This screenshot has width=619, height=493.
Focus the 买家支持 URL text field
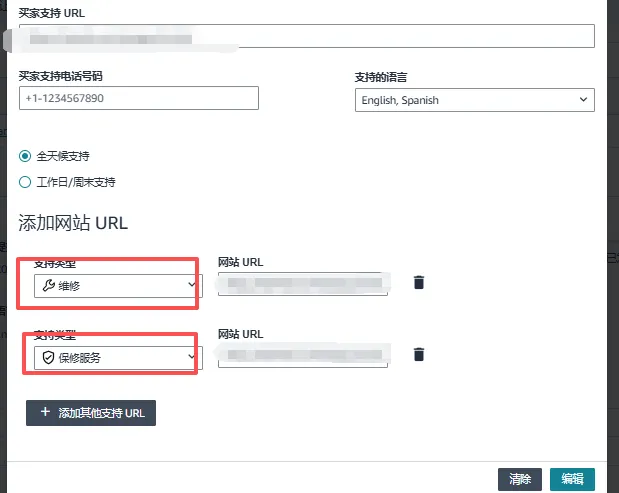(307, 36)
